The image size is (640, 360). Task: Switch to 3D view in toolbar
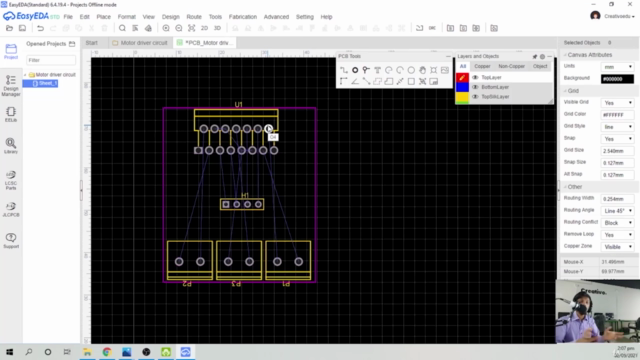click(x=218, y=28)
